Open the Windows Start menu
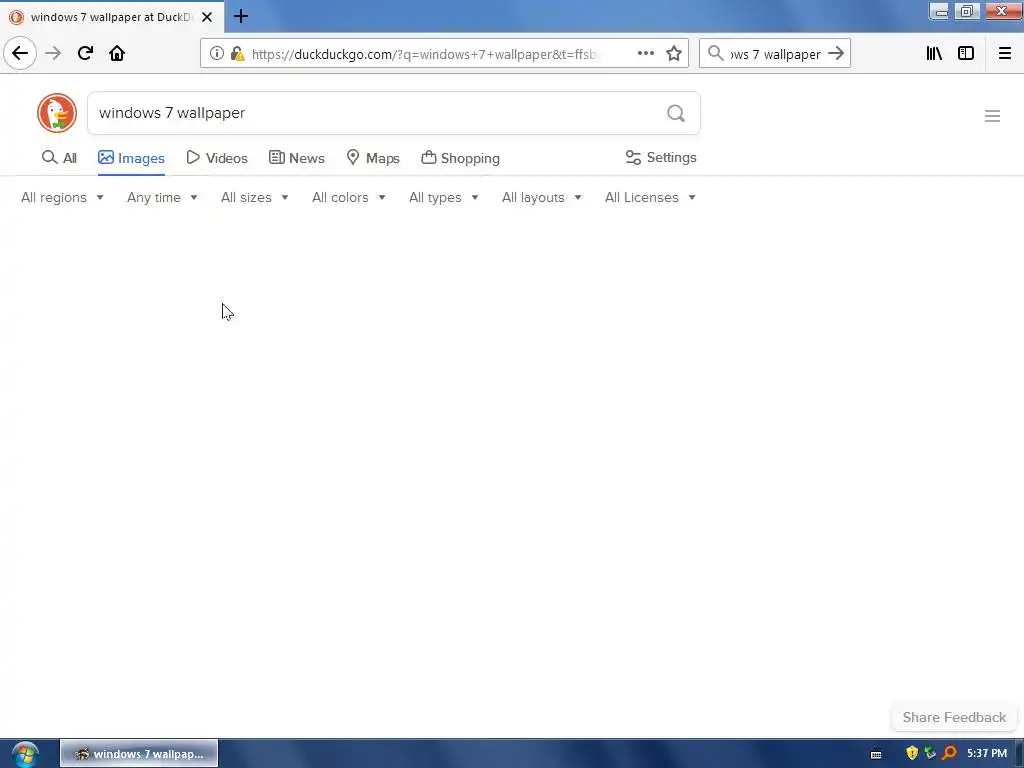Screen dimensions: 1024x768 (x=24, y=754)
